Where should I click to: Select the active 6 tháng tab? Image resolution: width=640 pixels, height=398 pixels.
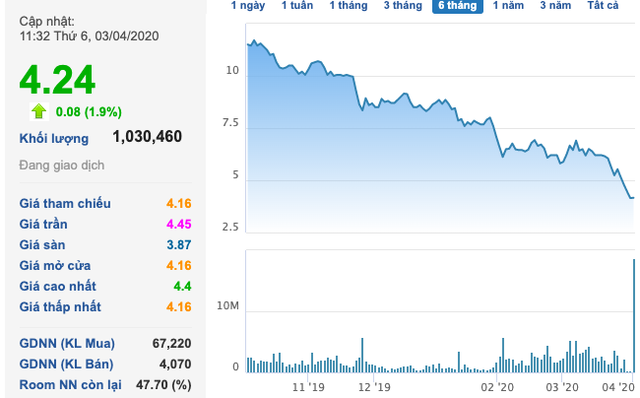pos(458,6)
